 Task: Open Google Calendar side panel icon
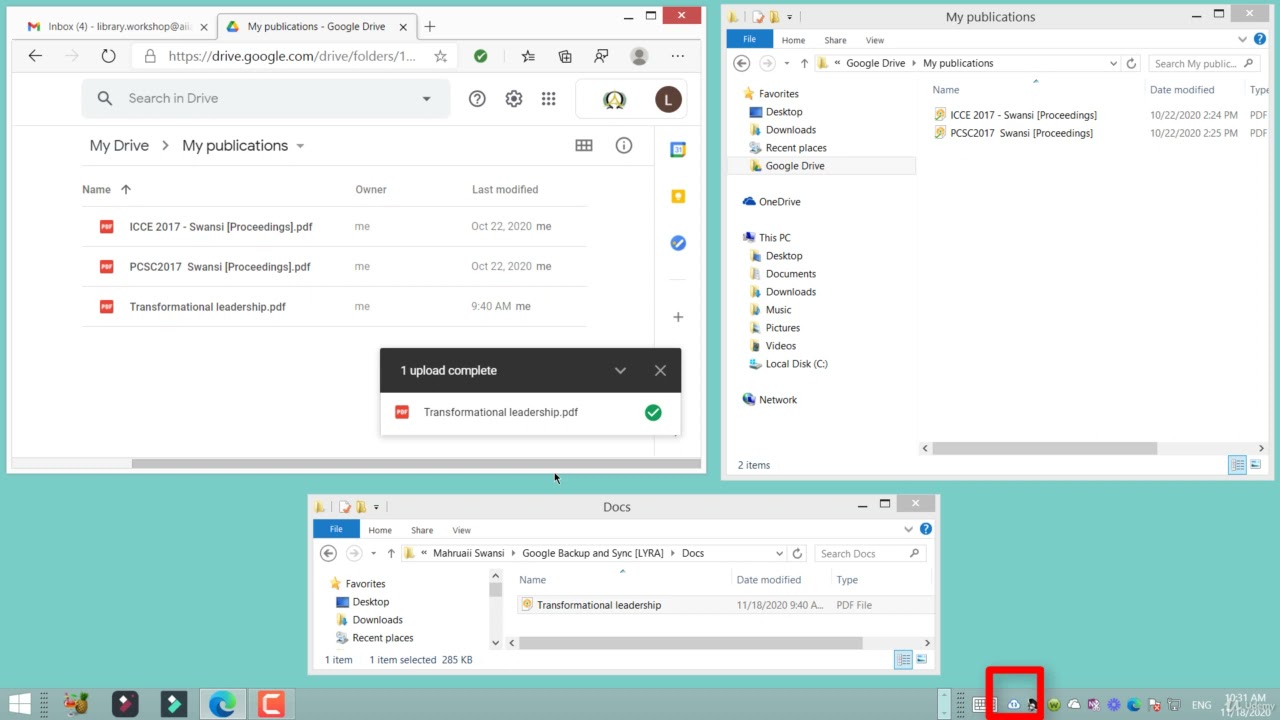678,149
